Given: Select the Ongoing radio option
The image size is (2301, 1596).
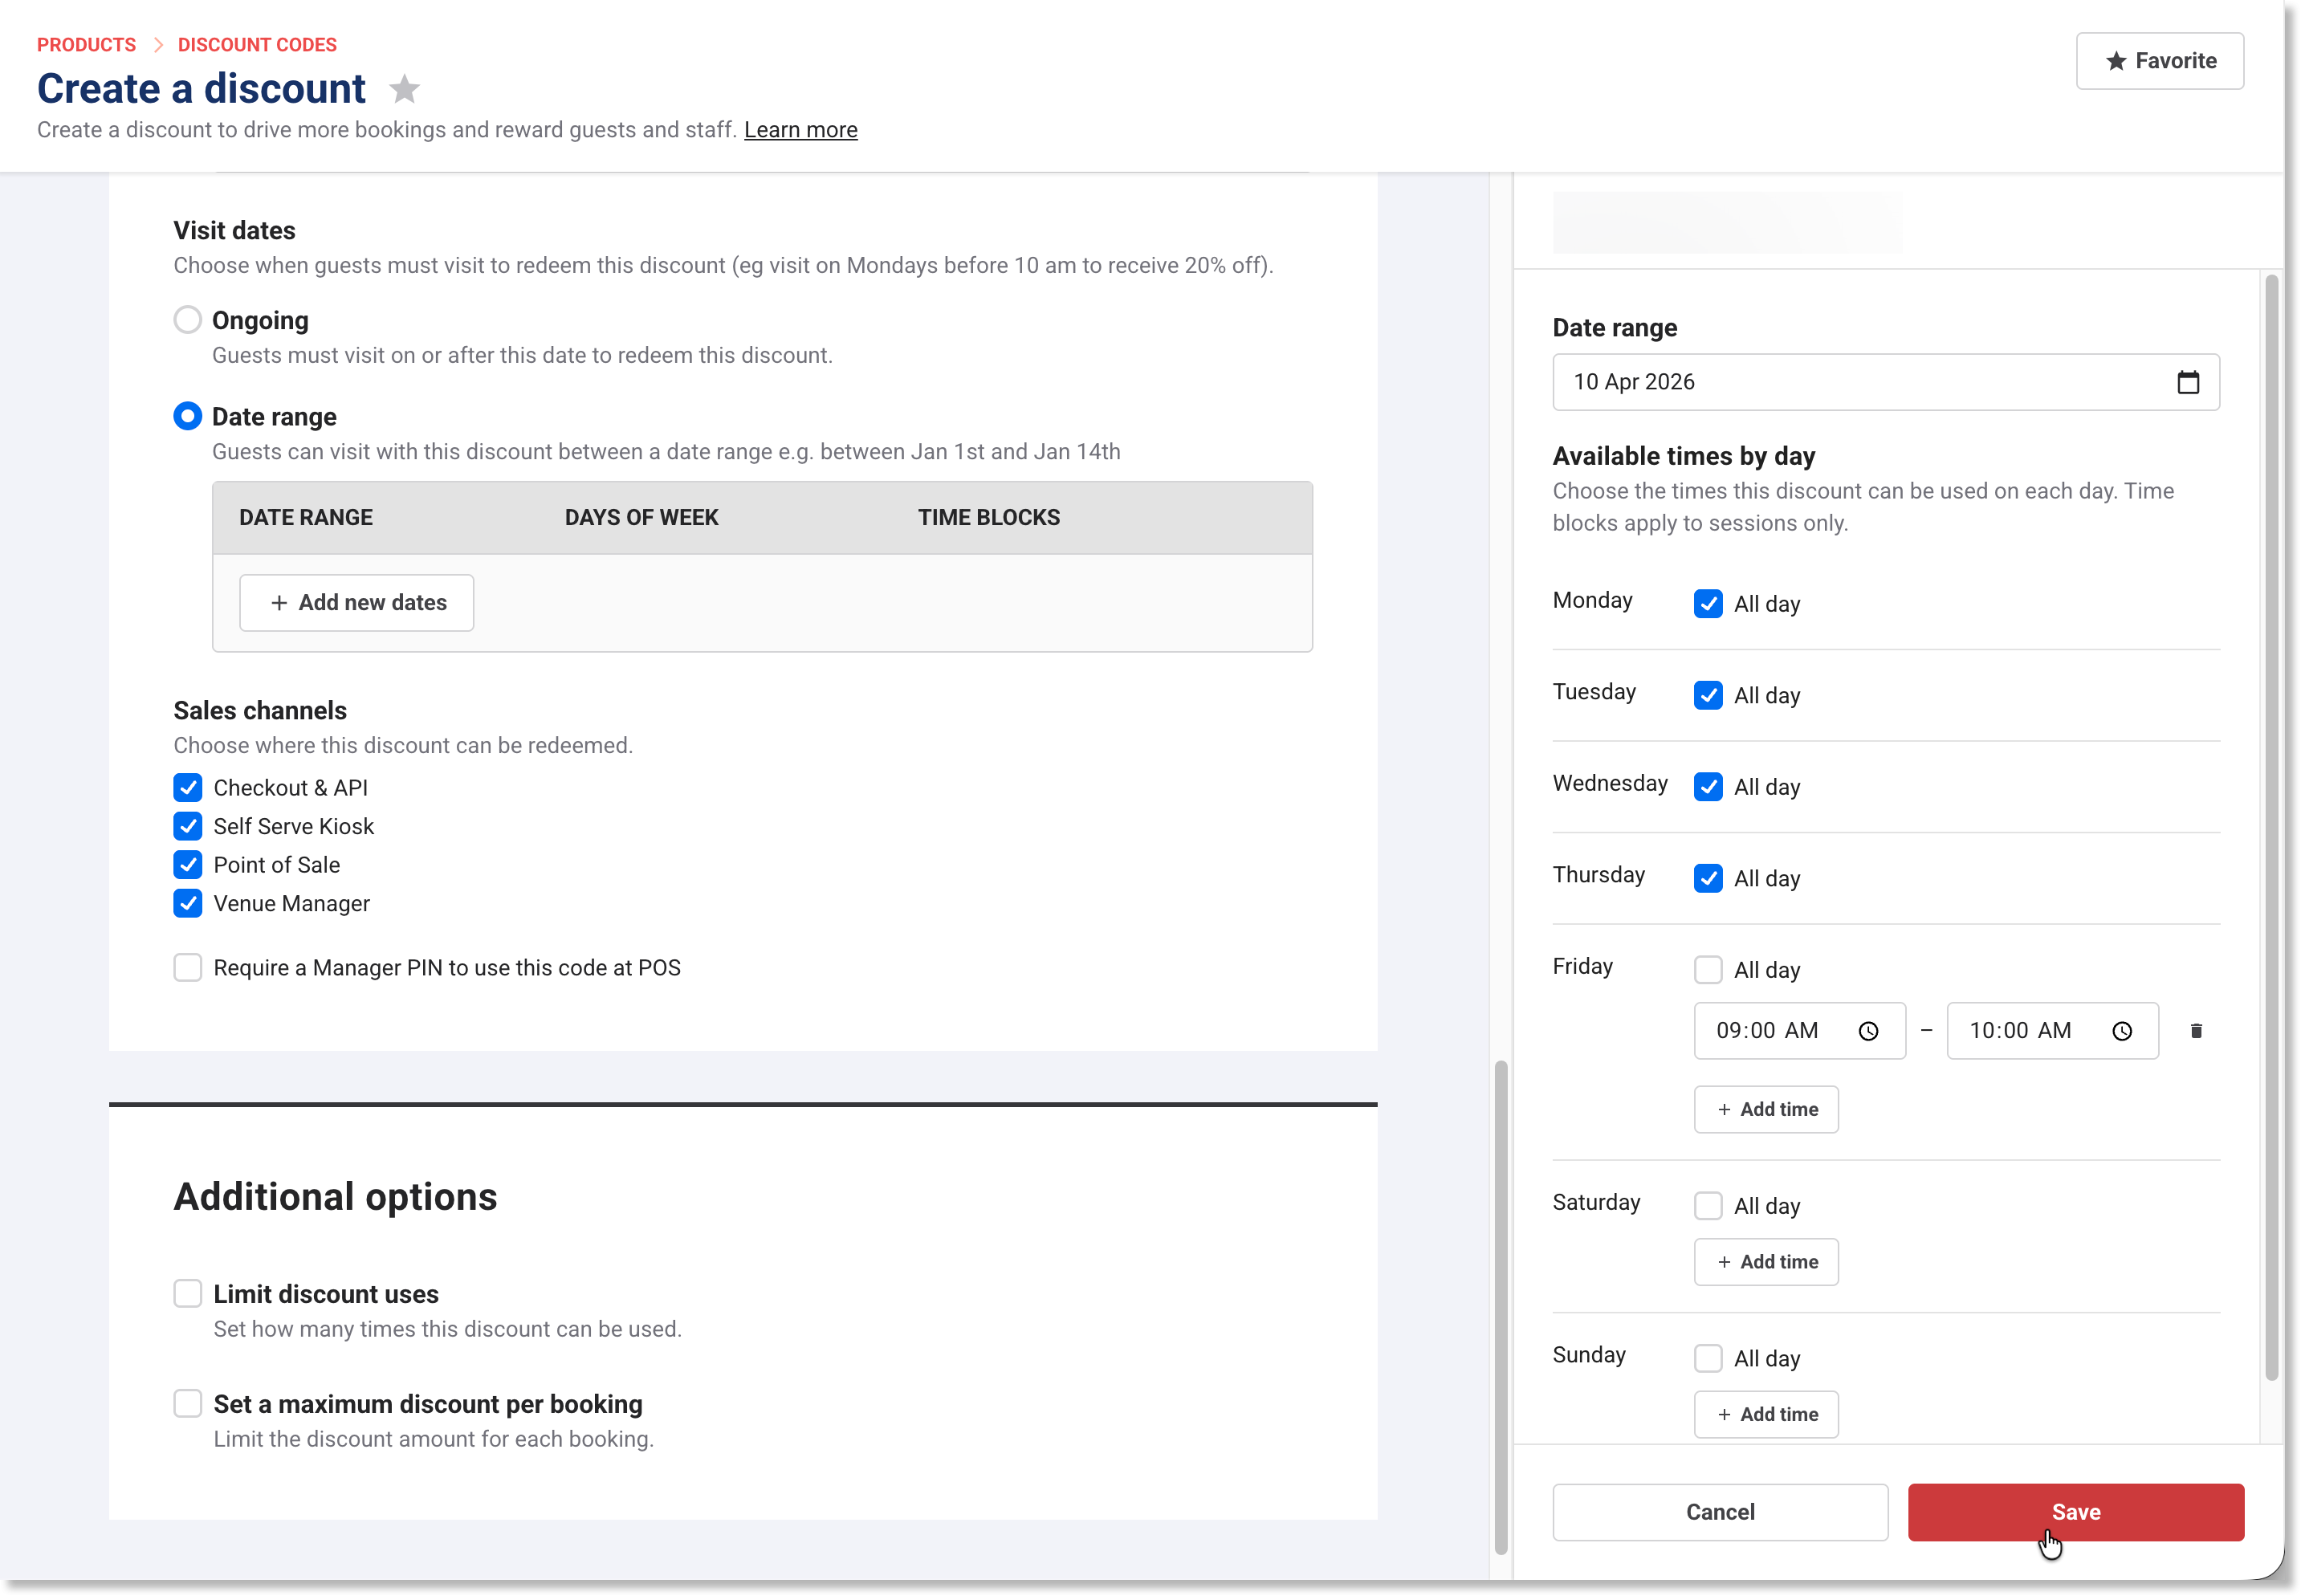Looking at the screenshot, I should click(x=188, y=320).
